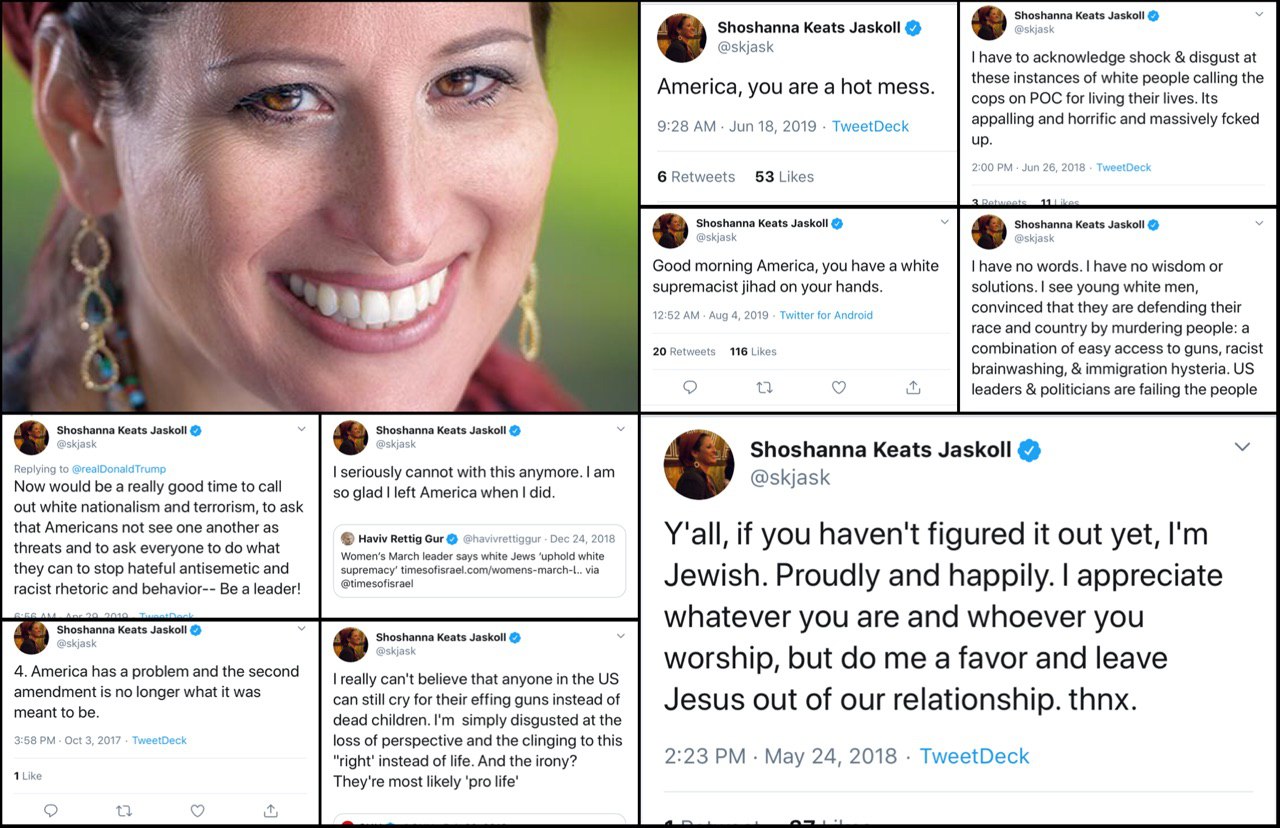Click 20 Retweets count on jihad tweet
Screen dimensions: 1280x828
click(684, 351)
